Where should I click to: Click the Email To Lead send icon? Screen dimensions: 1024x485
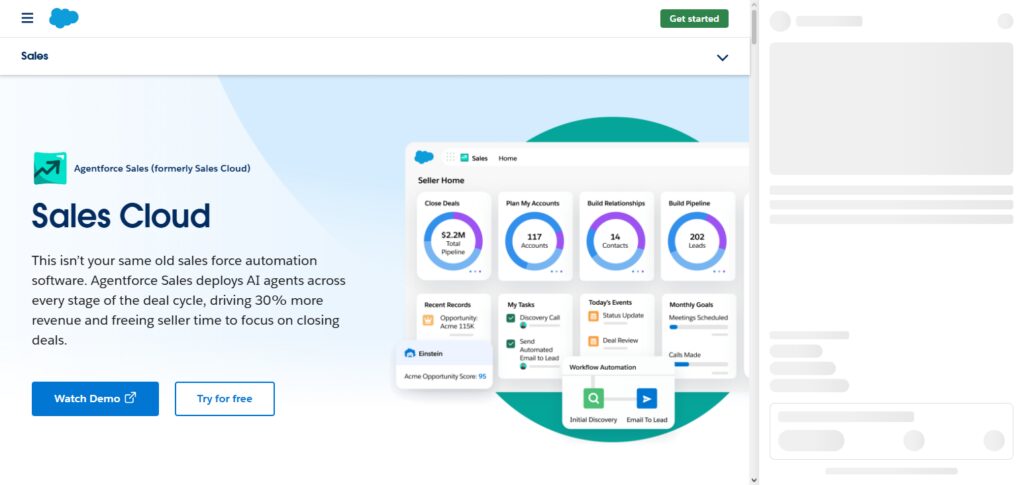(647, 398)
